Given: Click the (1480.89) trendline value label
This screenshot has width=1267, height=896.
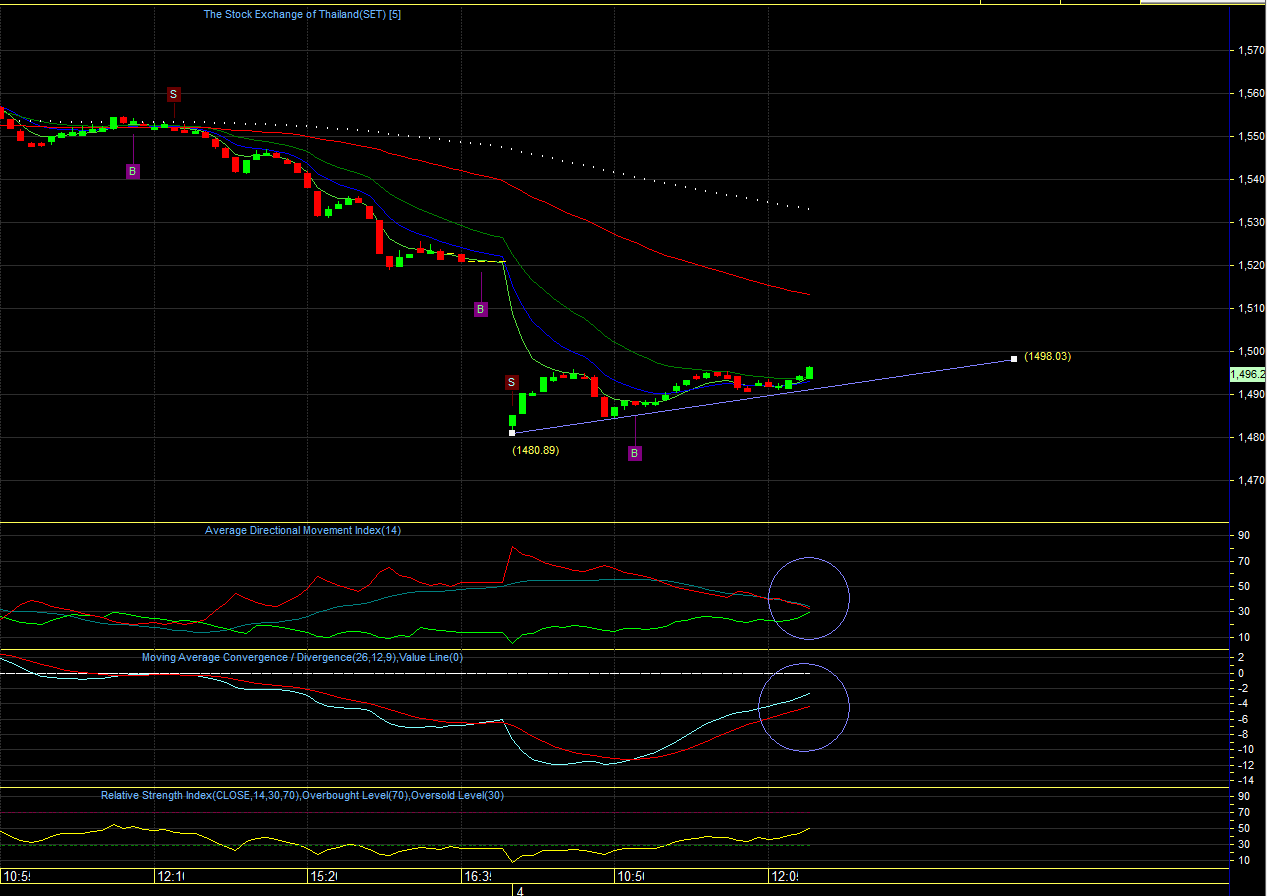Looking at the screenshot, I should [535, 451].
